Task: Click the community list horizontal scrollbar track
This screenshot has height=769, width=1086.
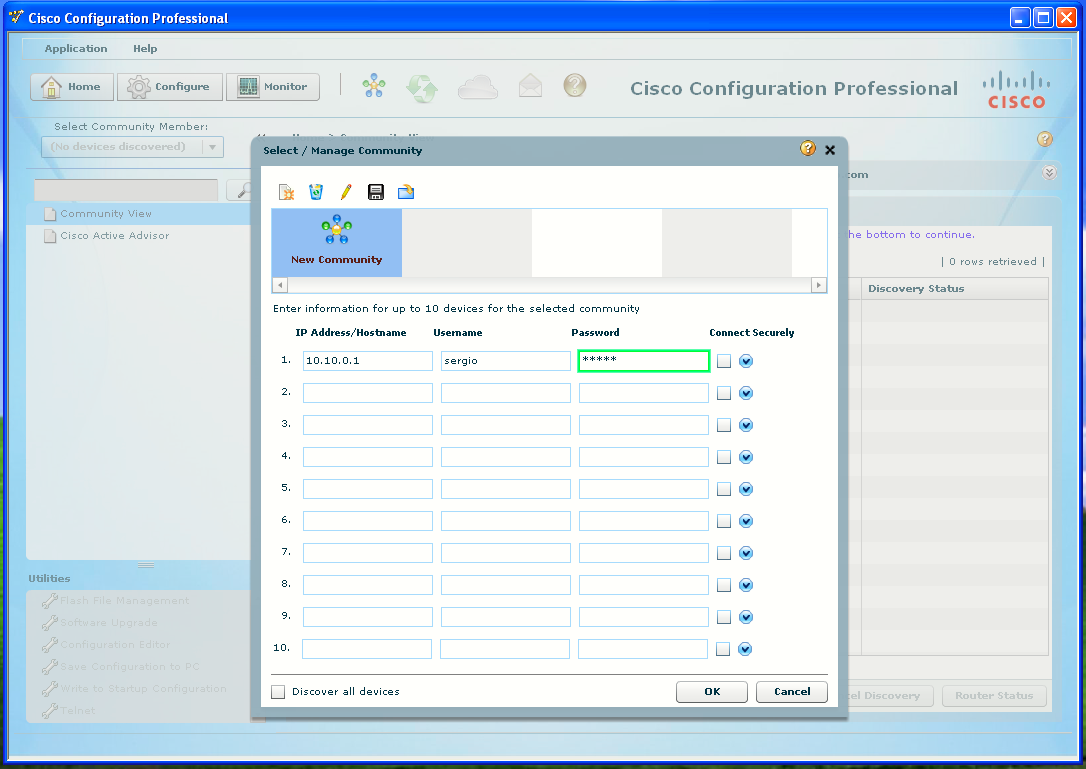Action: click(549, 285)
